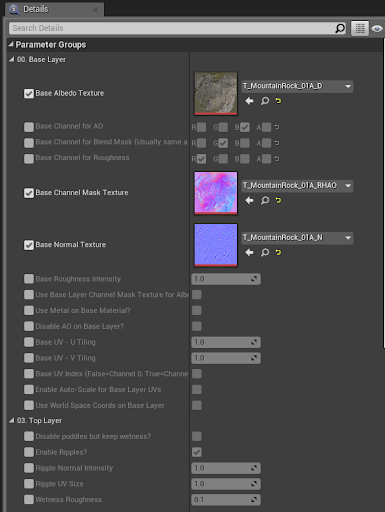Image resolution: width=385 pixels, height=512 pixels.
Task: Open the T_MountainRock_01A_RHAO texture dropdown
Action: coord(297,186)
